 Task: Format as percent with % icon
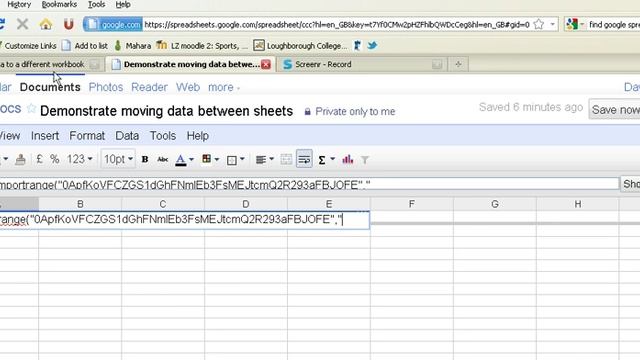point(54,159)
